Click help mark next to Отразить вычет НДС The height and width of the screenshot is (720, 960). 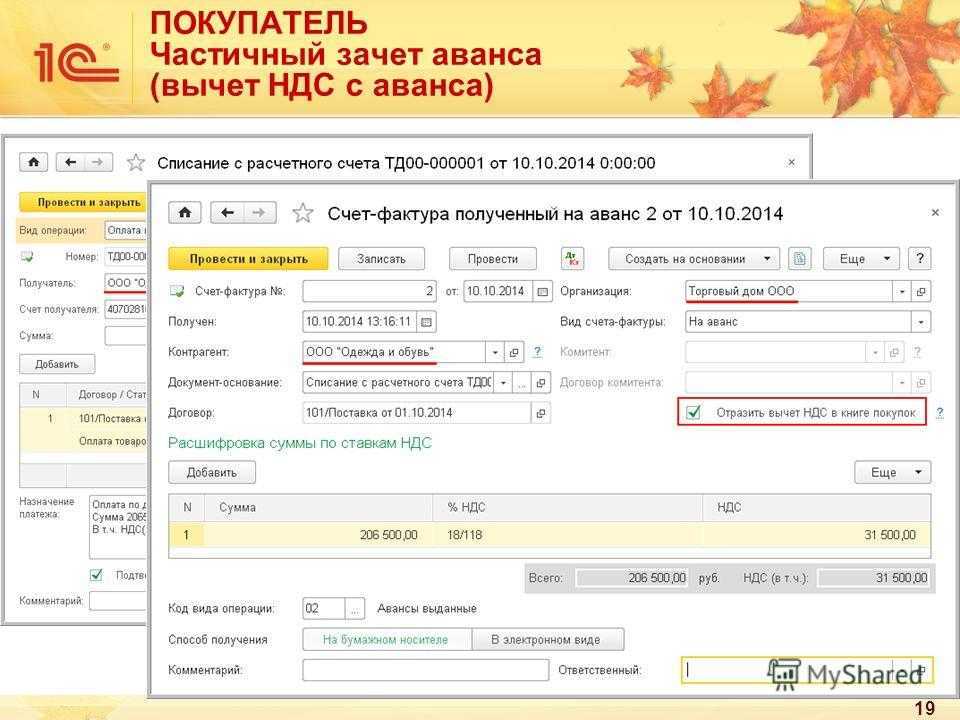click(x=940, y=413)
